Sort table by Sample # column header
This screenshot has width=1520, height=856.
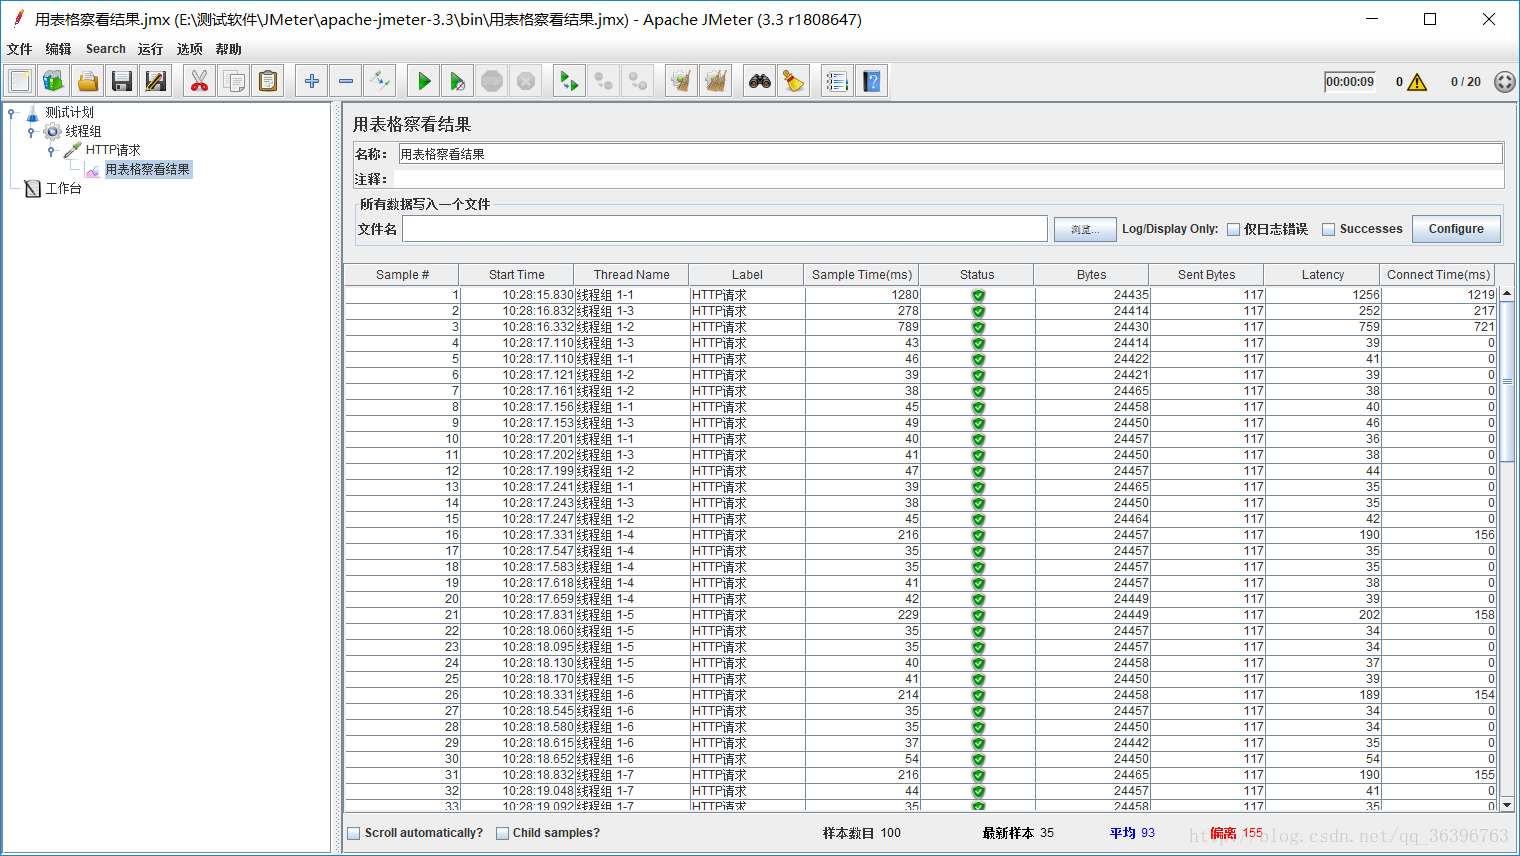tap(402, 275)
